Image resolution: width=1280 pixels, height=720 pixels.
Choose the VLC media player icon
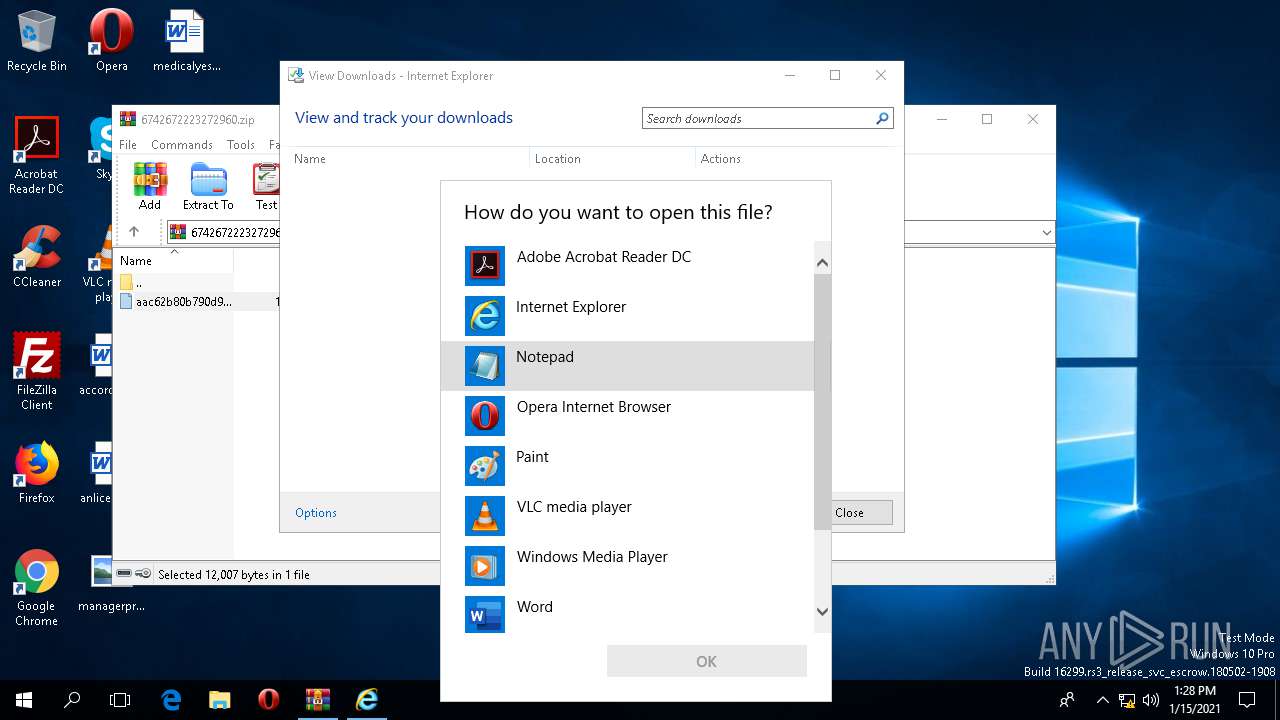tap(485, 515)
